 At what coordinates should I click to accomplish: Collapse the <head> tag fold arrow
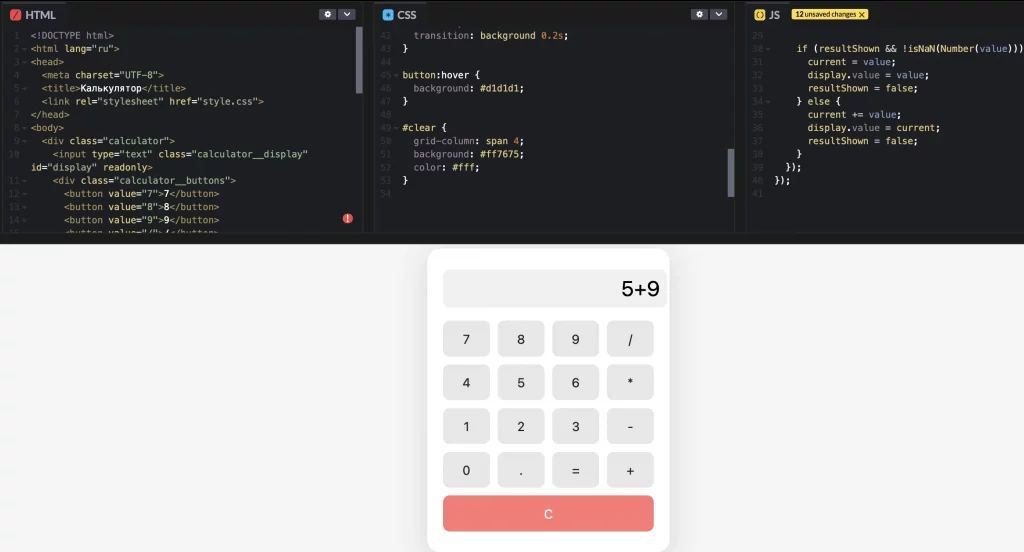click(x=25, y=62)
